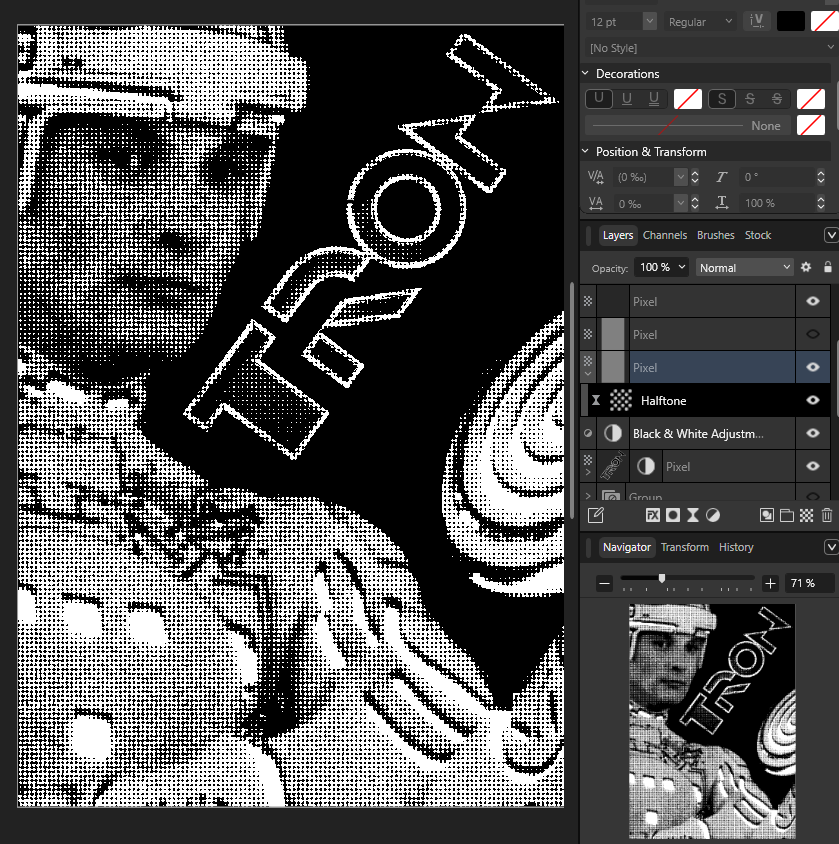This screenshot has height=844, width=839.
Task: Click the tracking V/A icon with parentheses value
Action: pos(596,177)
